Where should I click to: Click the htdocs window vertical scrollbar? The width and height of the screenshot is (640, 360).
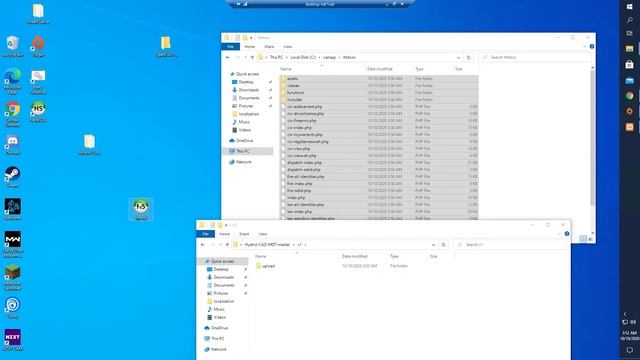(593, 139)
